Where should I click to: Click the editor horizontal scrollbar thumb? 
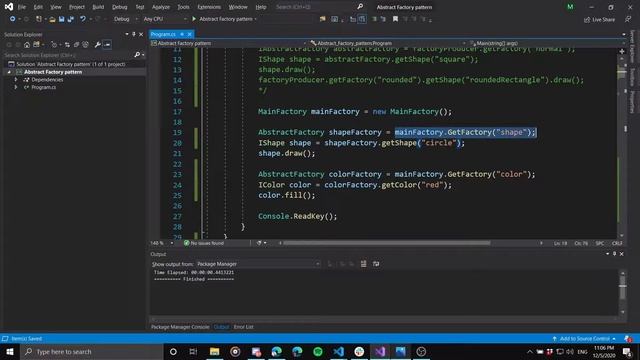click(387, 243)
